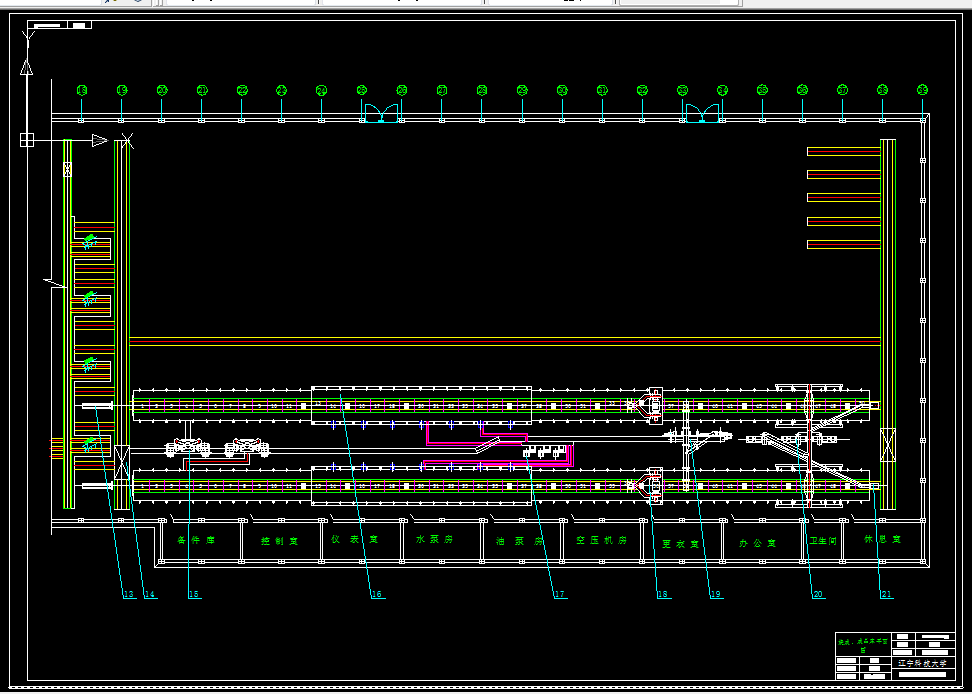Click the 更衣室 room label
Screen dimensions: 972x694
[681, 544]
